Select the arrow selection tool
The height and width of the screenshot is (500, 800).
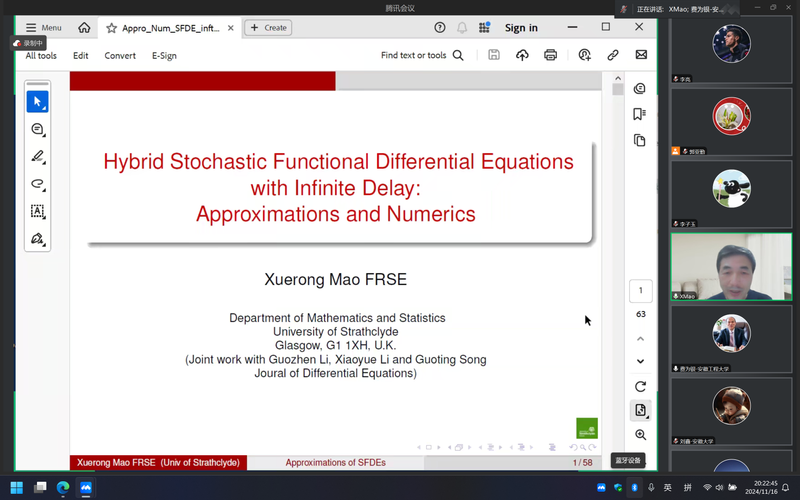[x=37, y=102]
